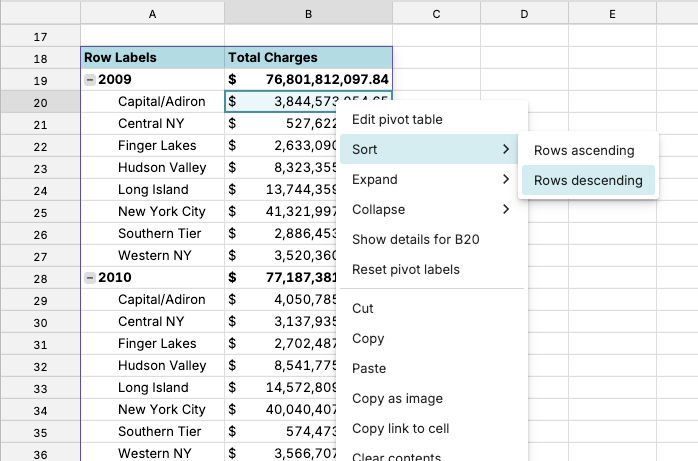Choose Reset pivot labels
This screenshot has width=698, height=461.
[432, 269]
